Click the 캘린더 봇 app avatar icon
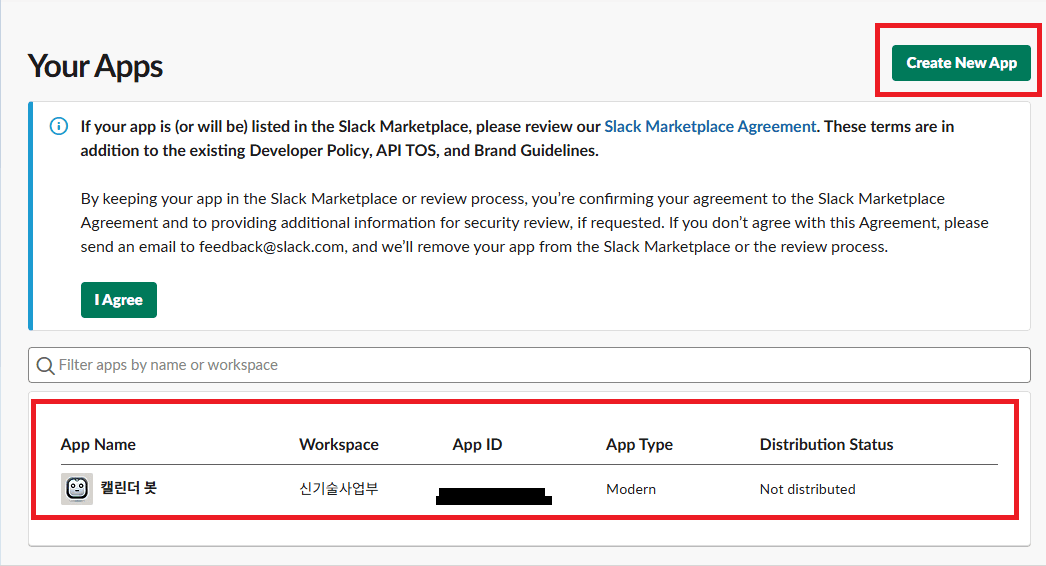This screenshot has height=566, width=1046. (x=77, y=489)
